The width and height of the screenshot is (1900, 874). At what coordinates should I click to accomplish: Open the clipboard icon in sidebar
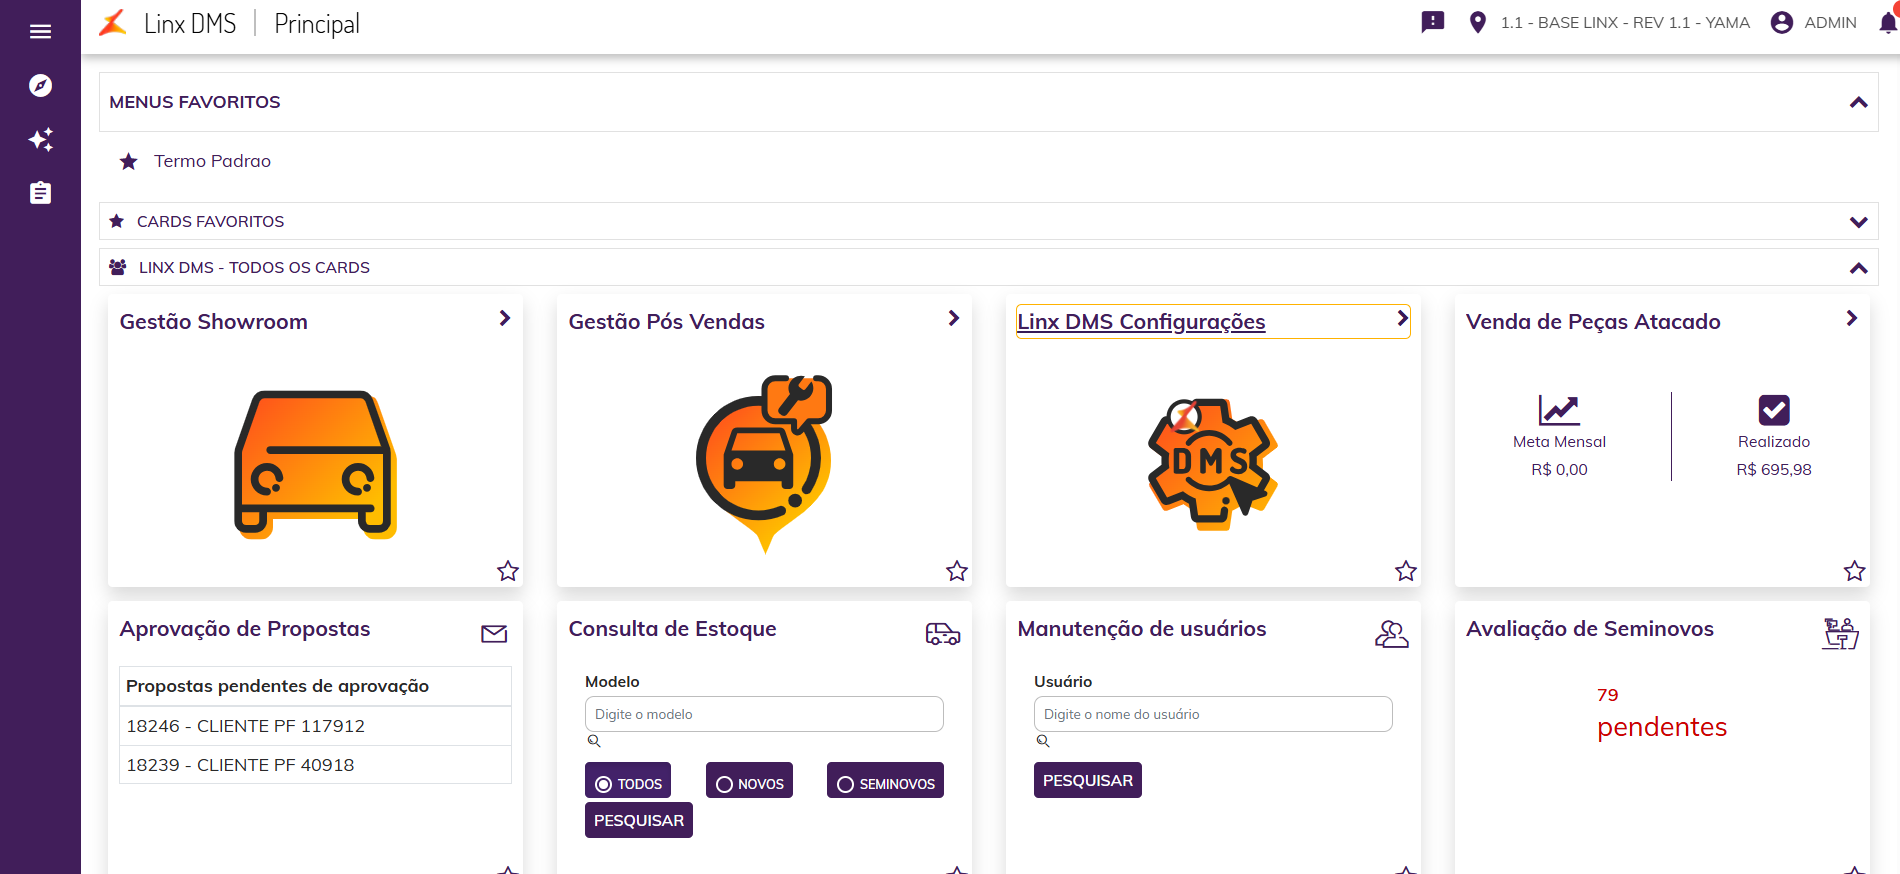point(40,193)
